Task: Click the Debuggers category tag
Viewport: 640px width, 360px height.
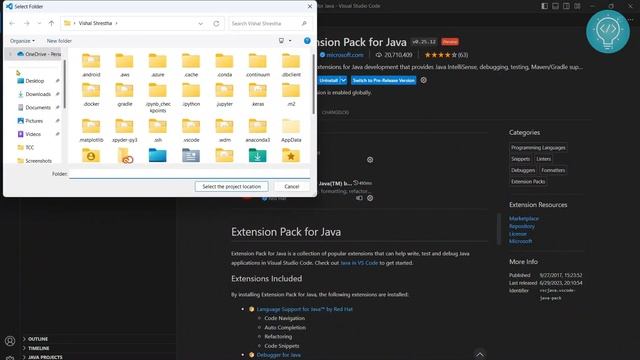Action: click(523, 170)
